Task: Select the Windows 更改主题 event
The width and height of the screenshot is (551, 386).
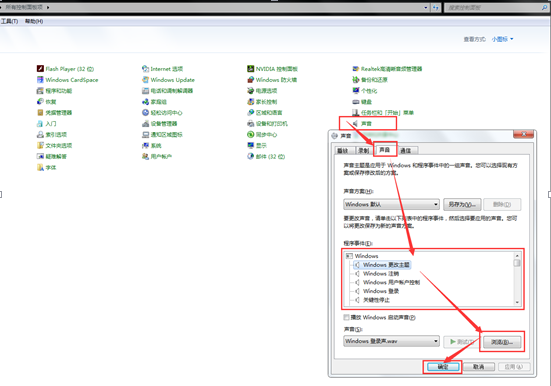Action: [382, 265]
